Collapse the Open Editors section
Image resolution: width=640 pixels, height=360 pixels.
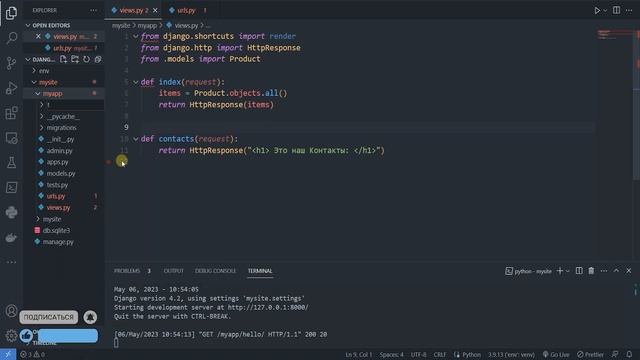pos(28,25)
